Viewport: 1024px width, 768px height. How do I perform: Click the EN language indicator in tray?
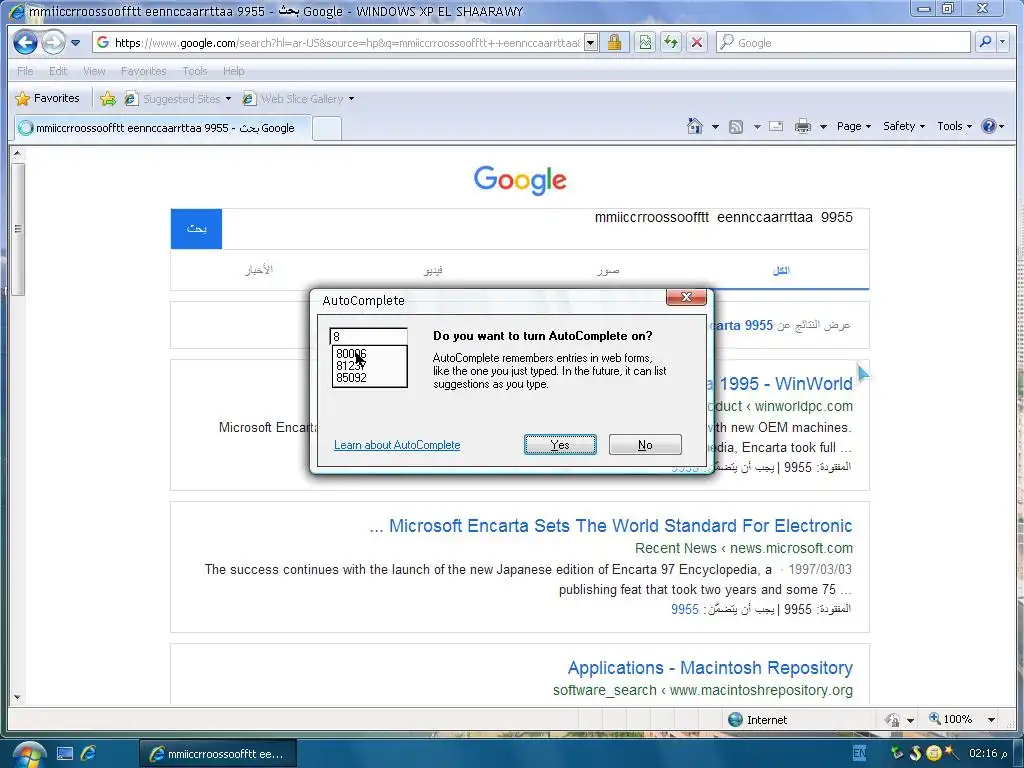coord(859,753)
